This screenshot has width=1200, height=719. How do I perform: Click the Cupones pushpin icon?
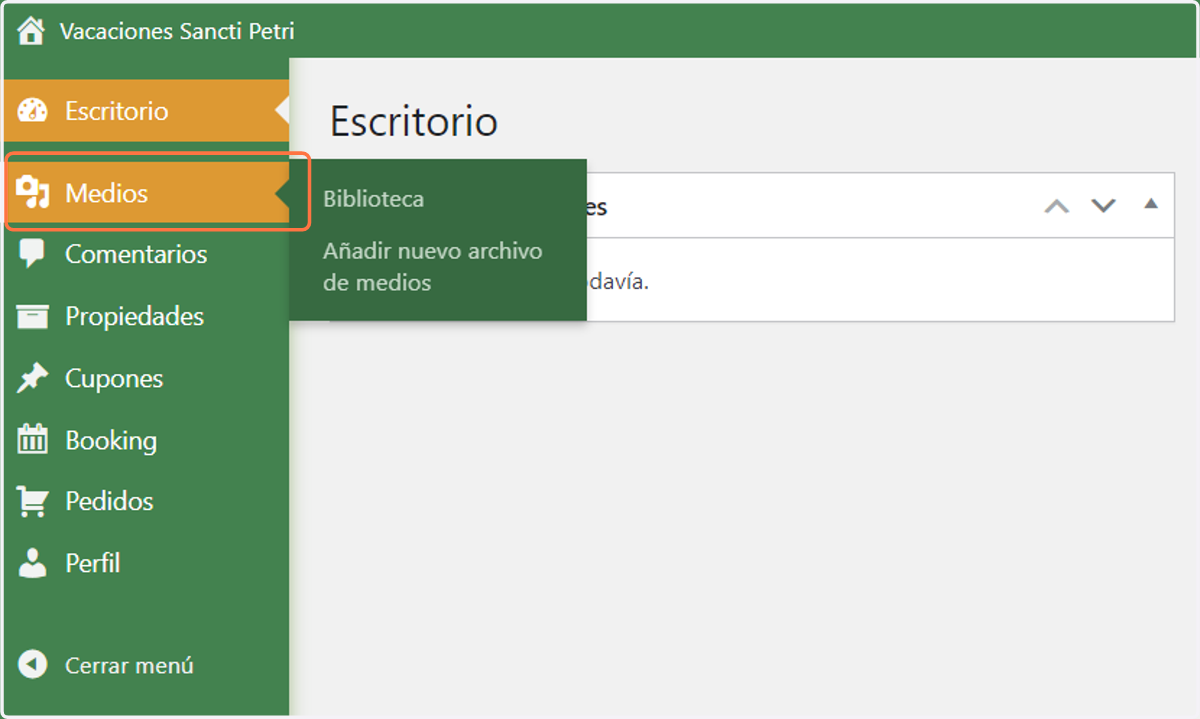(33, 378)
